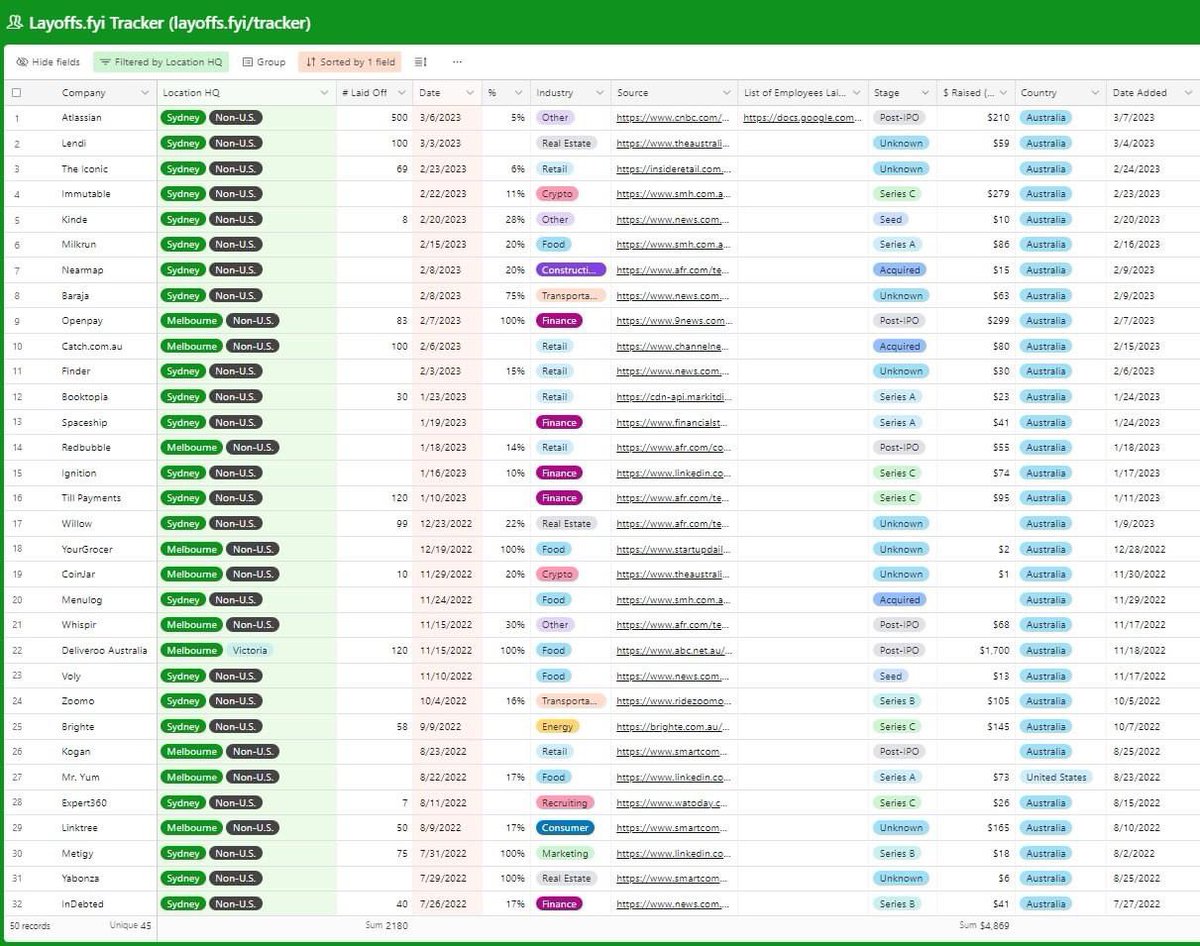Click the Sum 2180 summary in footer

pos(386,926)
